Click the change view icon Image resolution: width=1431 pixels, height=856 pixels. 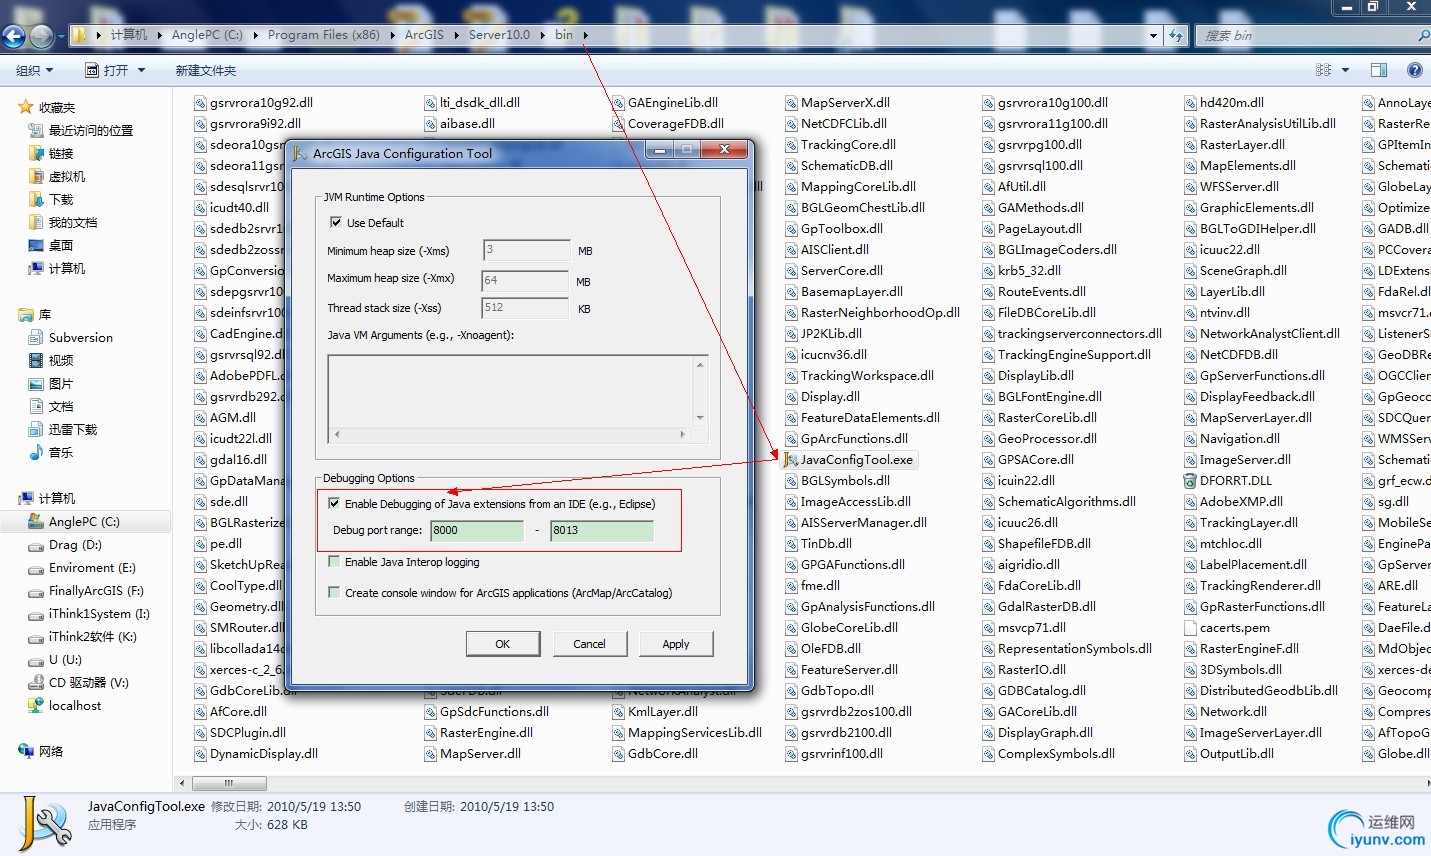1324,70
